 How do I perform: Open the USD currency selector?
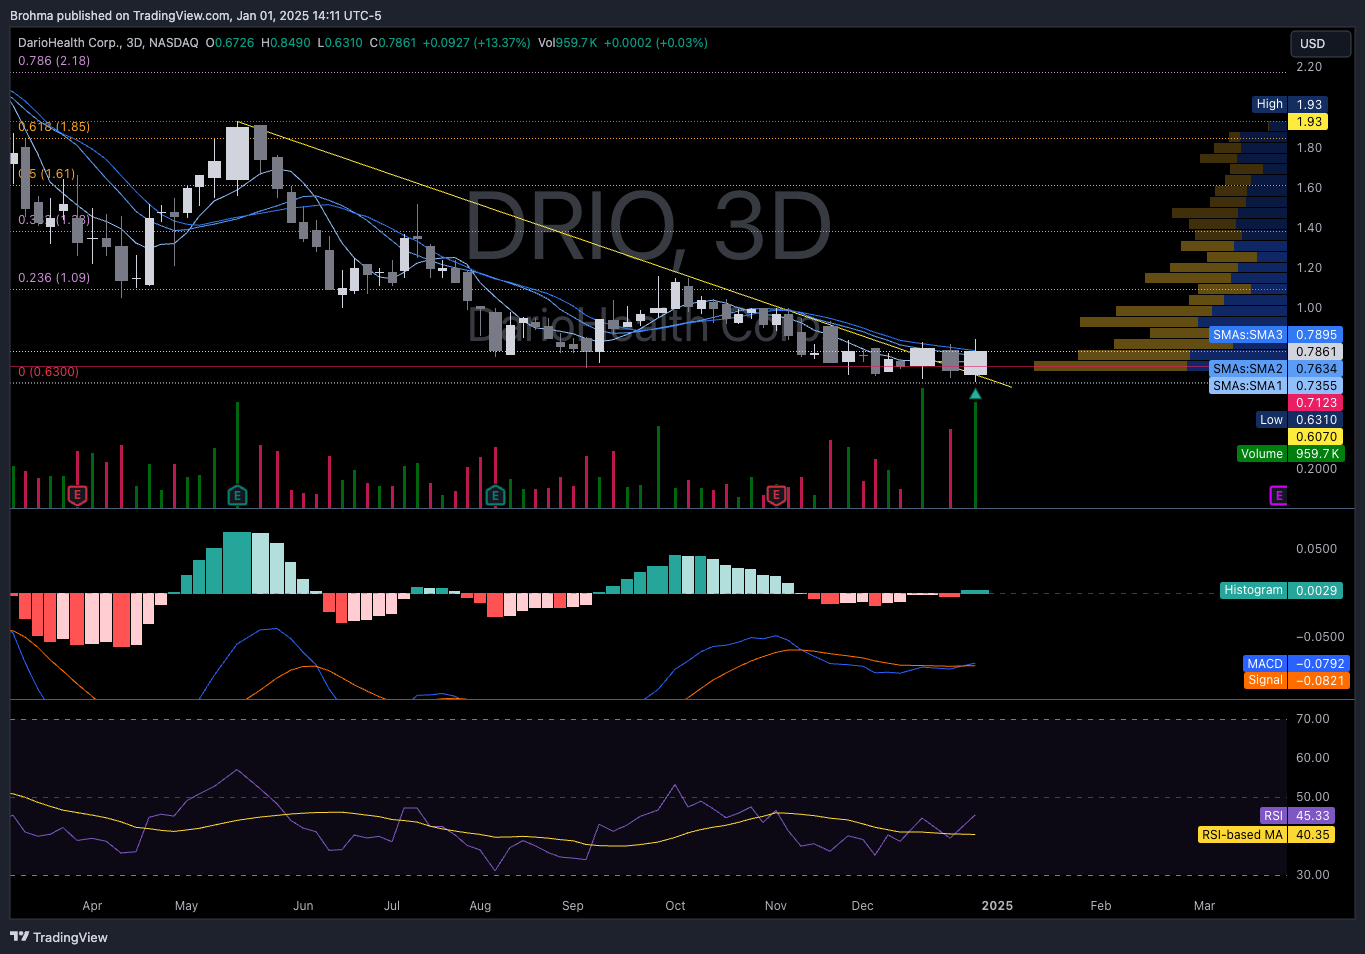point(1320,44)
